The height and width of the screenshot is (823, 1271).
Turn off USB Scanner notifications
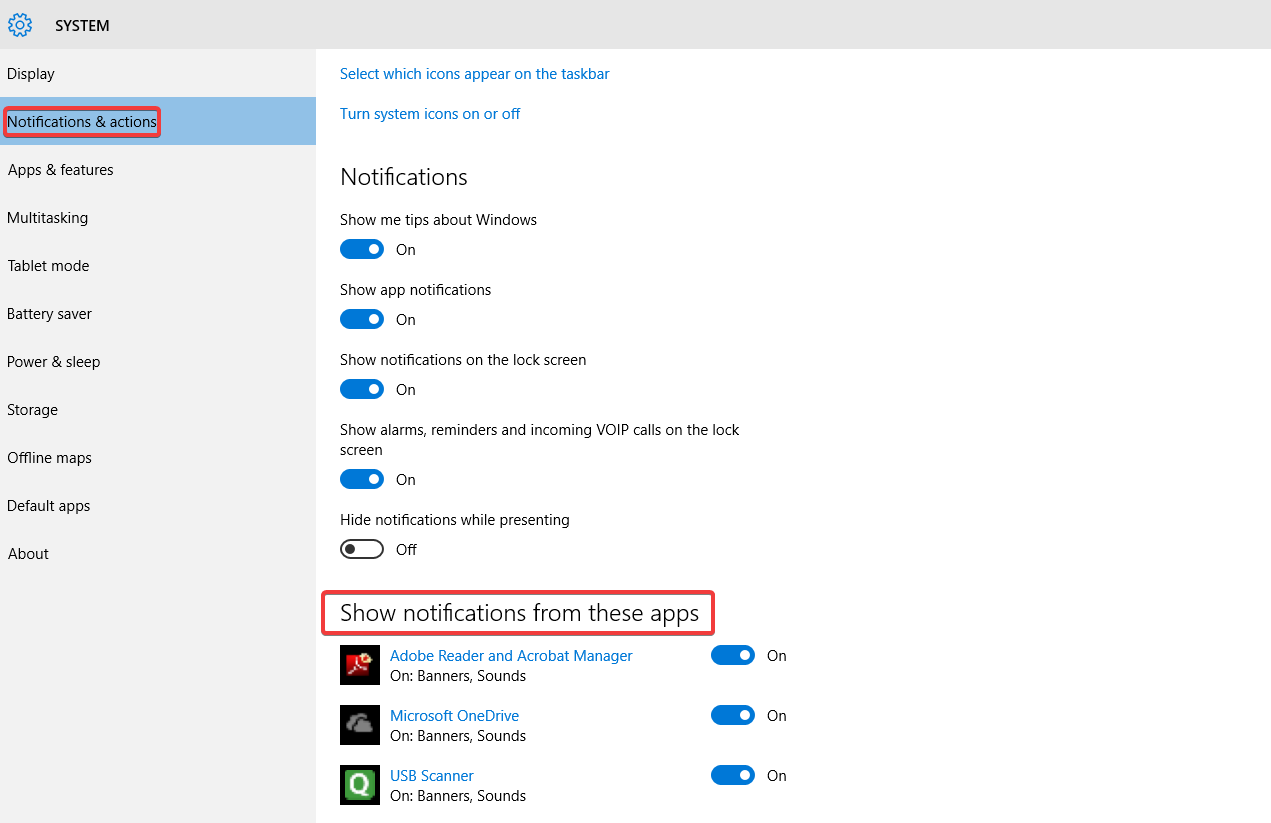pos(733,775)
